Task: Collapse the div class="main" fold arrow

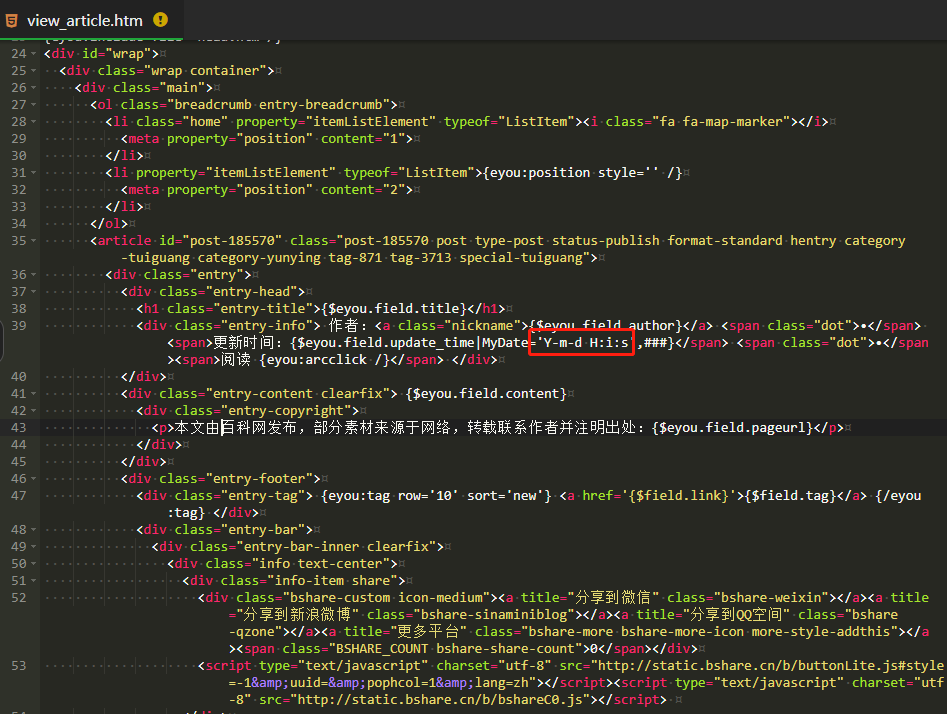Action: tap(35, 87)
